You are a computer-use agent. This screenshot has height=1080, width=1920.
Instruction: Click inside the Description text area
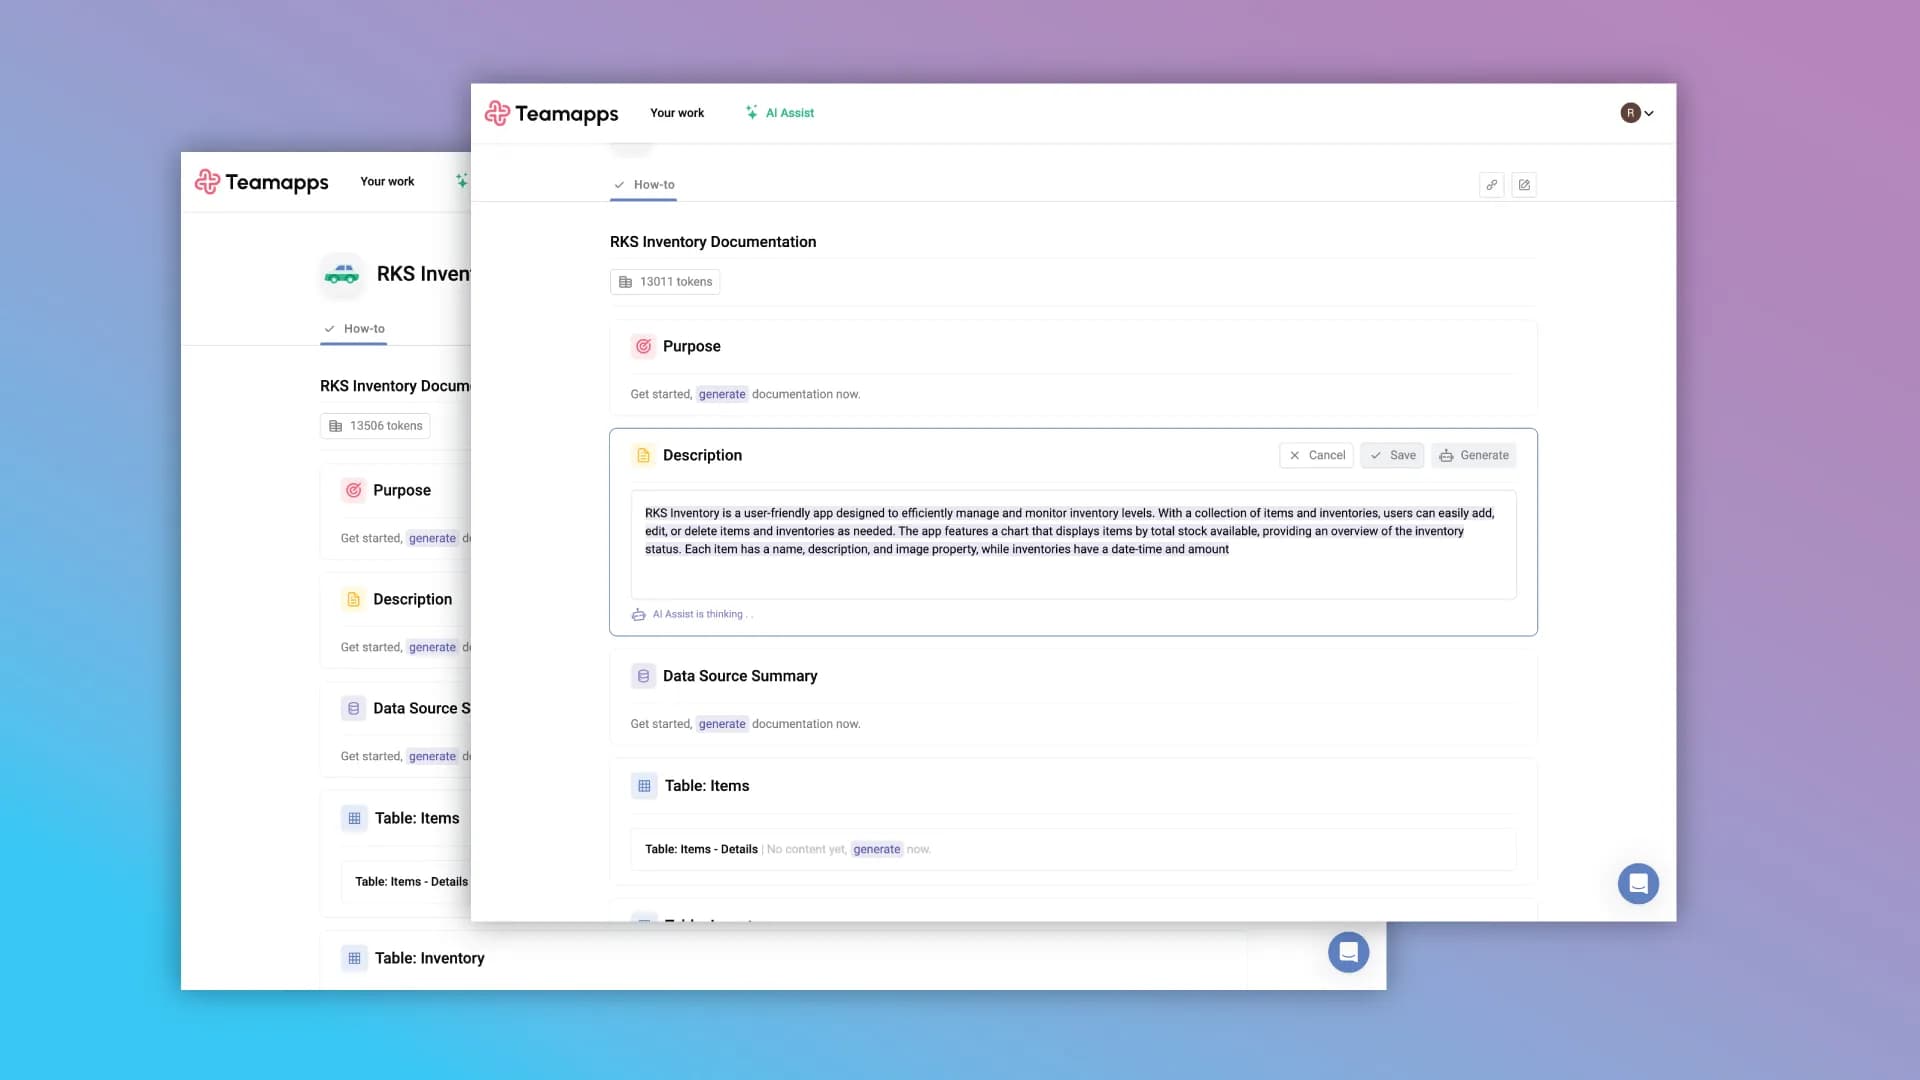(1073, 544)
